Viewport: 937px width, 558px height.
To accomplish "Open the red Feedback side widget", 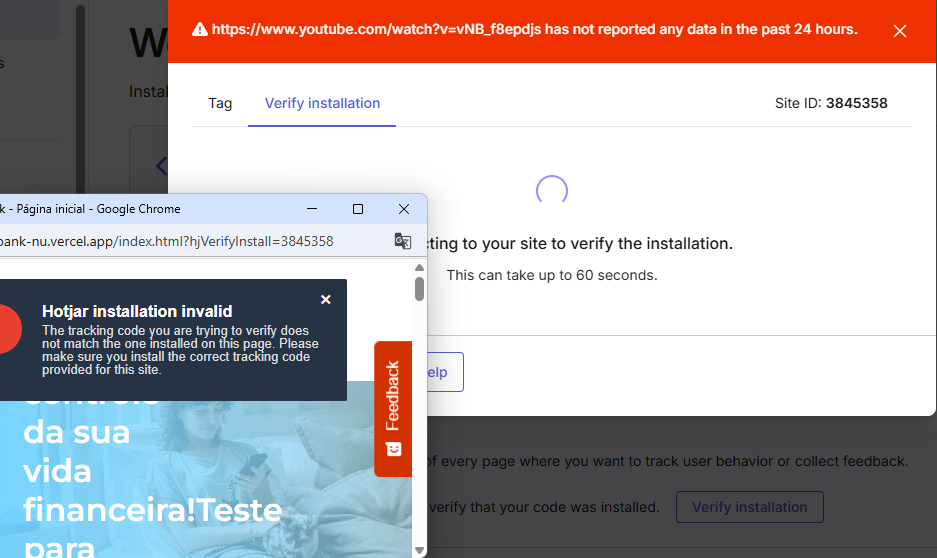I will pyautogui.click(x=393, y=396).
